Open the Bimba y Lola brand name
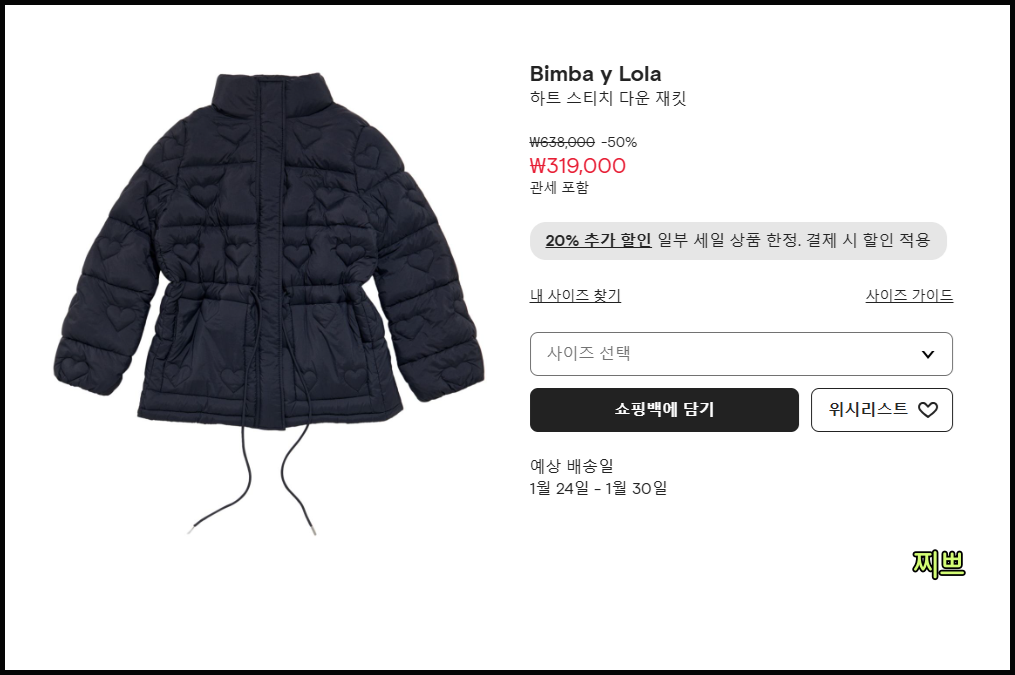The height and width of the screenshot is (675, 1015). (x=596, y=74)
